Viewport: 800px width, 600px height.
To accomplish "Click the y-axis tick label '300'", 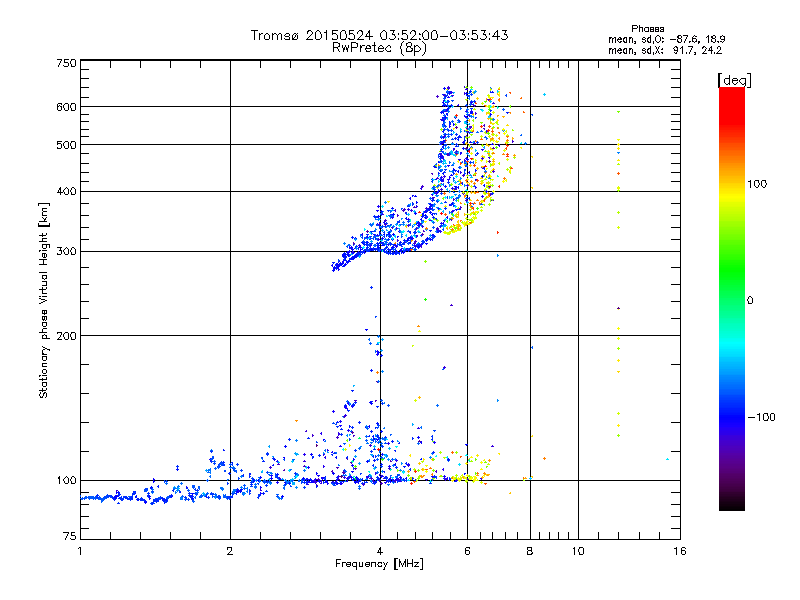I will point(66,252).
